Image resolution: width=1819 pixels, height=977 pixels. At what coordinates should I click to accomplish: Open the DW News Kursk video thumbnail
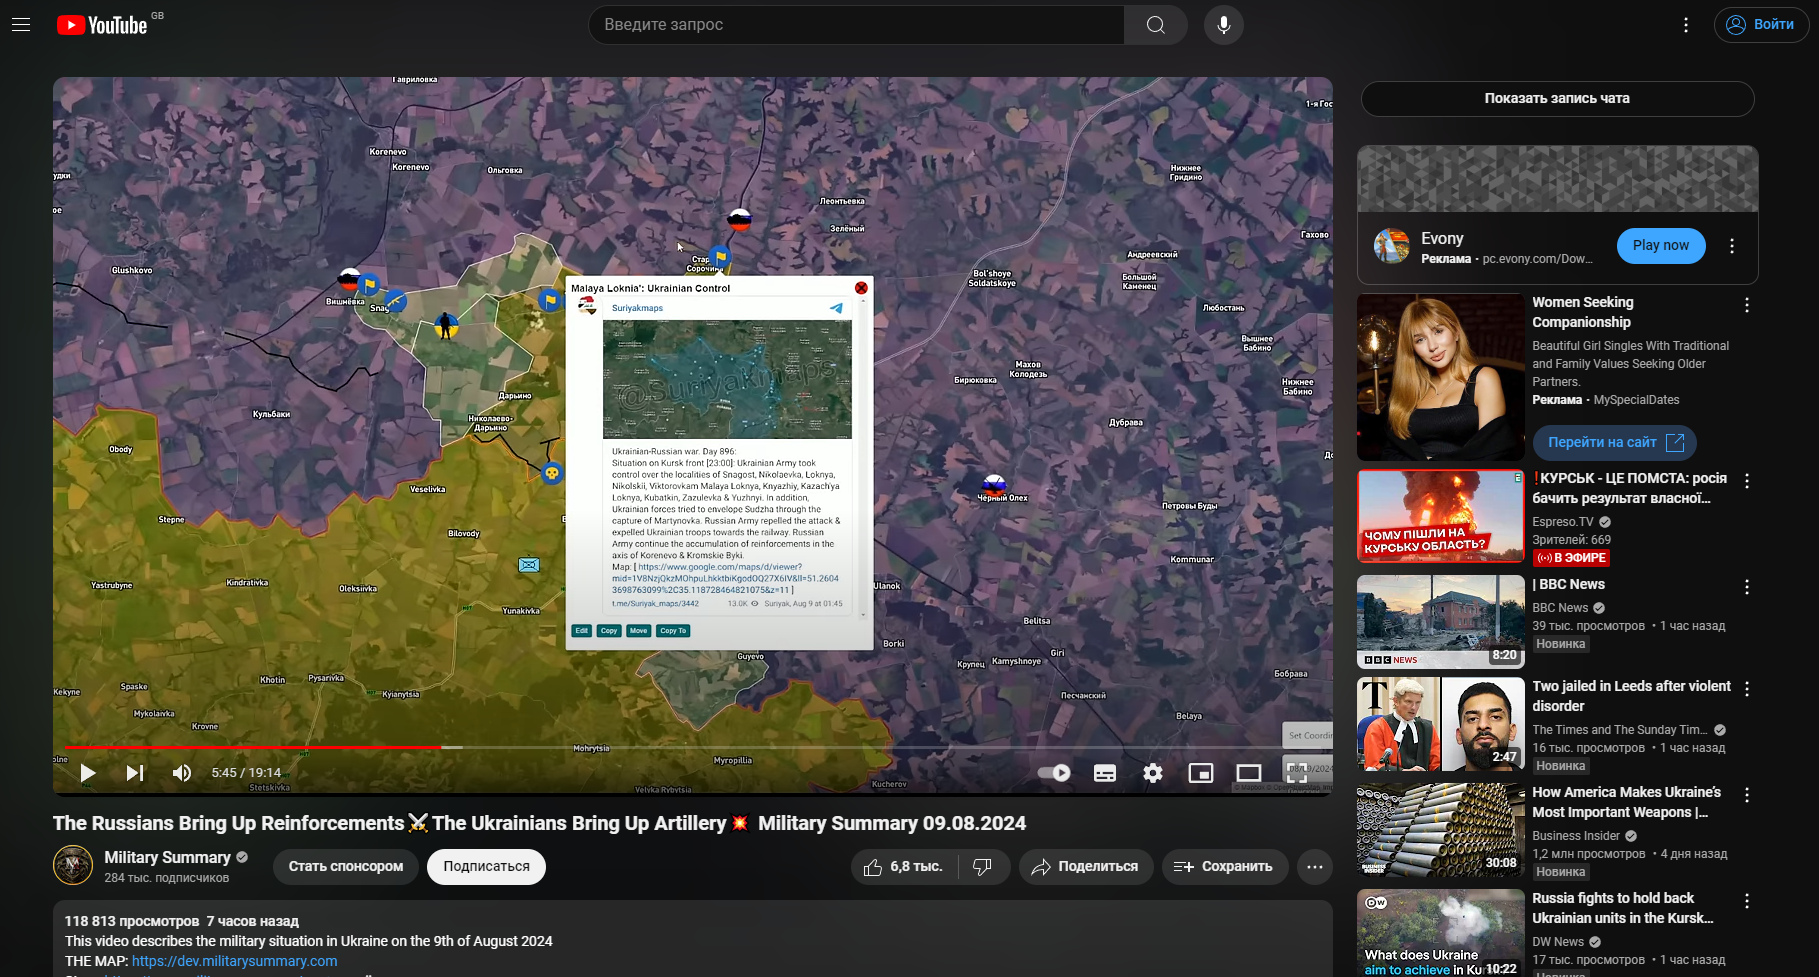[x=1441, y=933]
